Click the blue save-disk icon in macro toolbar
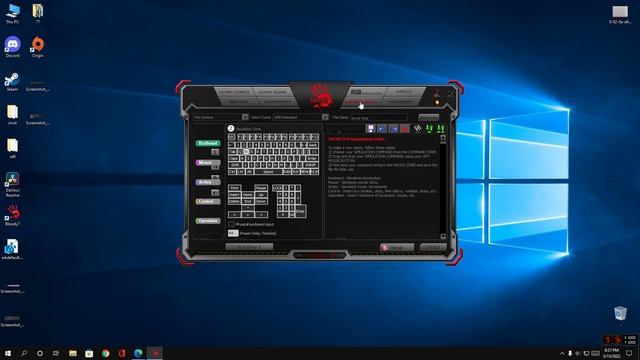Image resolution: width=640 pixels, height=360 pixels. coord(370,129)
